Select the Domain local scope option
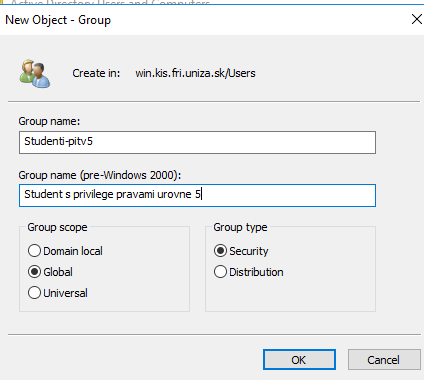This screenshot has height=380, width=424. (65, 251)
